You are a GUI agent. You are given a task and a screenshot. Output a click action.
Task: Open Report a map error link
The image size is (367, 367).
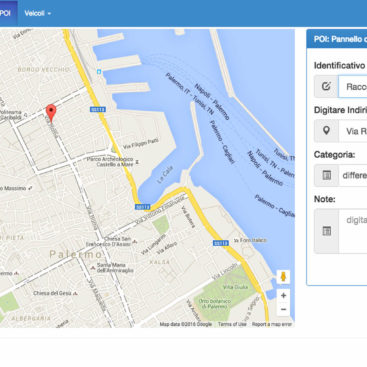272,324
